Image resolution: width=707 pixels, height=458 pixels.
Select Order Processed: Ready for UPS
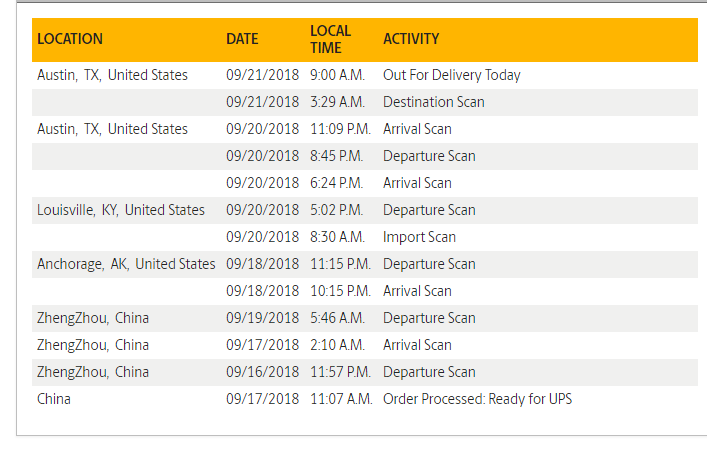click(x=477, y=399)
